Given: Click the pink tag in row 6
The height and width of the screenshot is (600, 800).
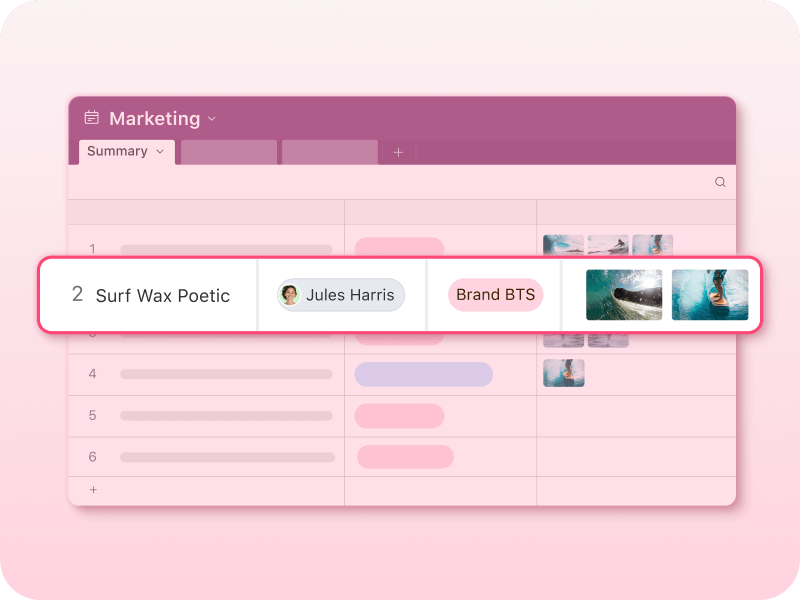Looking at the screenshot, I should point(405,457).
